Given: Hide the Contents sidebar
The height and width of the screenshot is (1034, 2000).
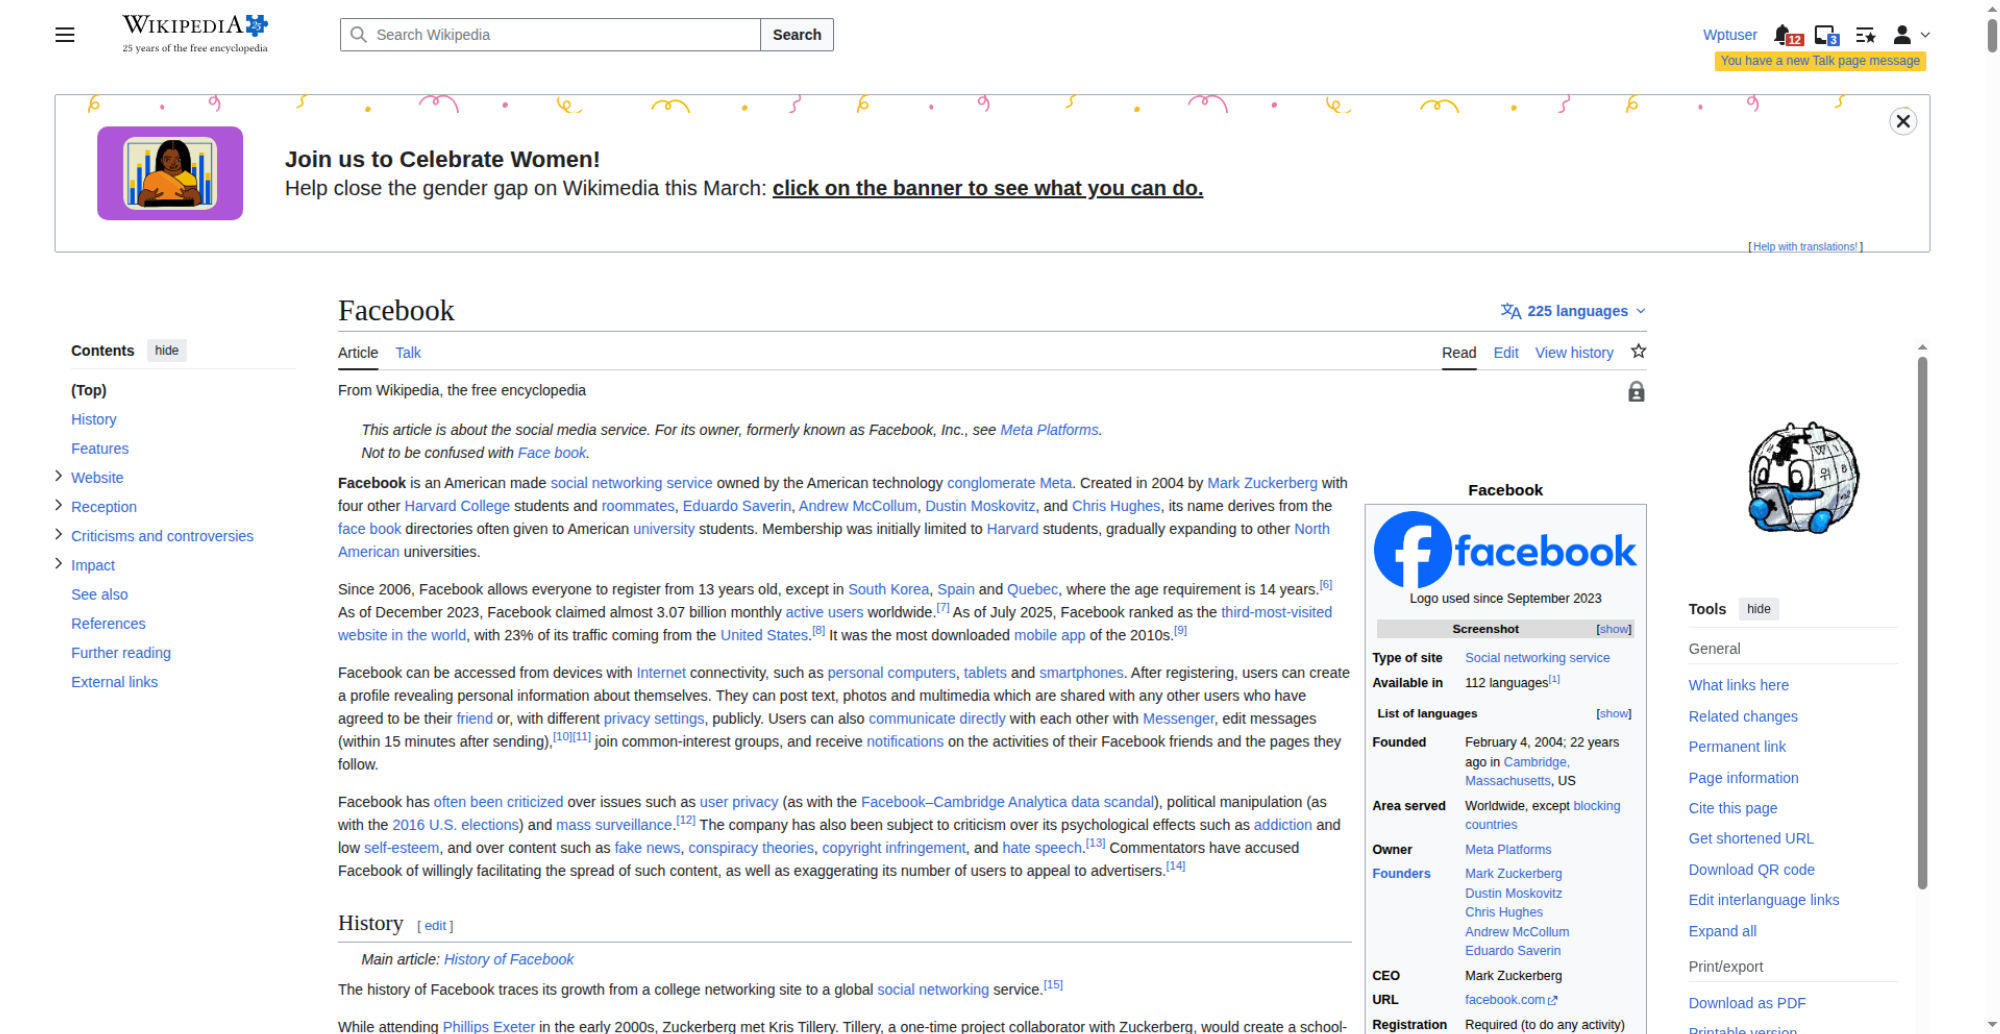Looking at the screenshot, I should point(167,351).
